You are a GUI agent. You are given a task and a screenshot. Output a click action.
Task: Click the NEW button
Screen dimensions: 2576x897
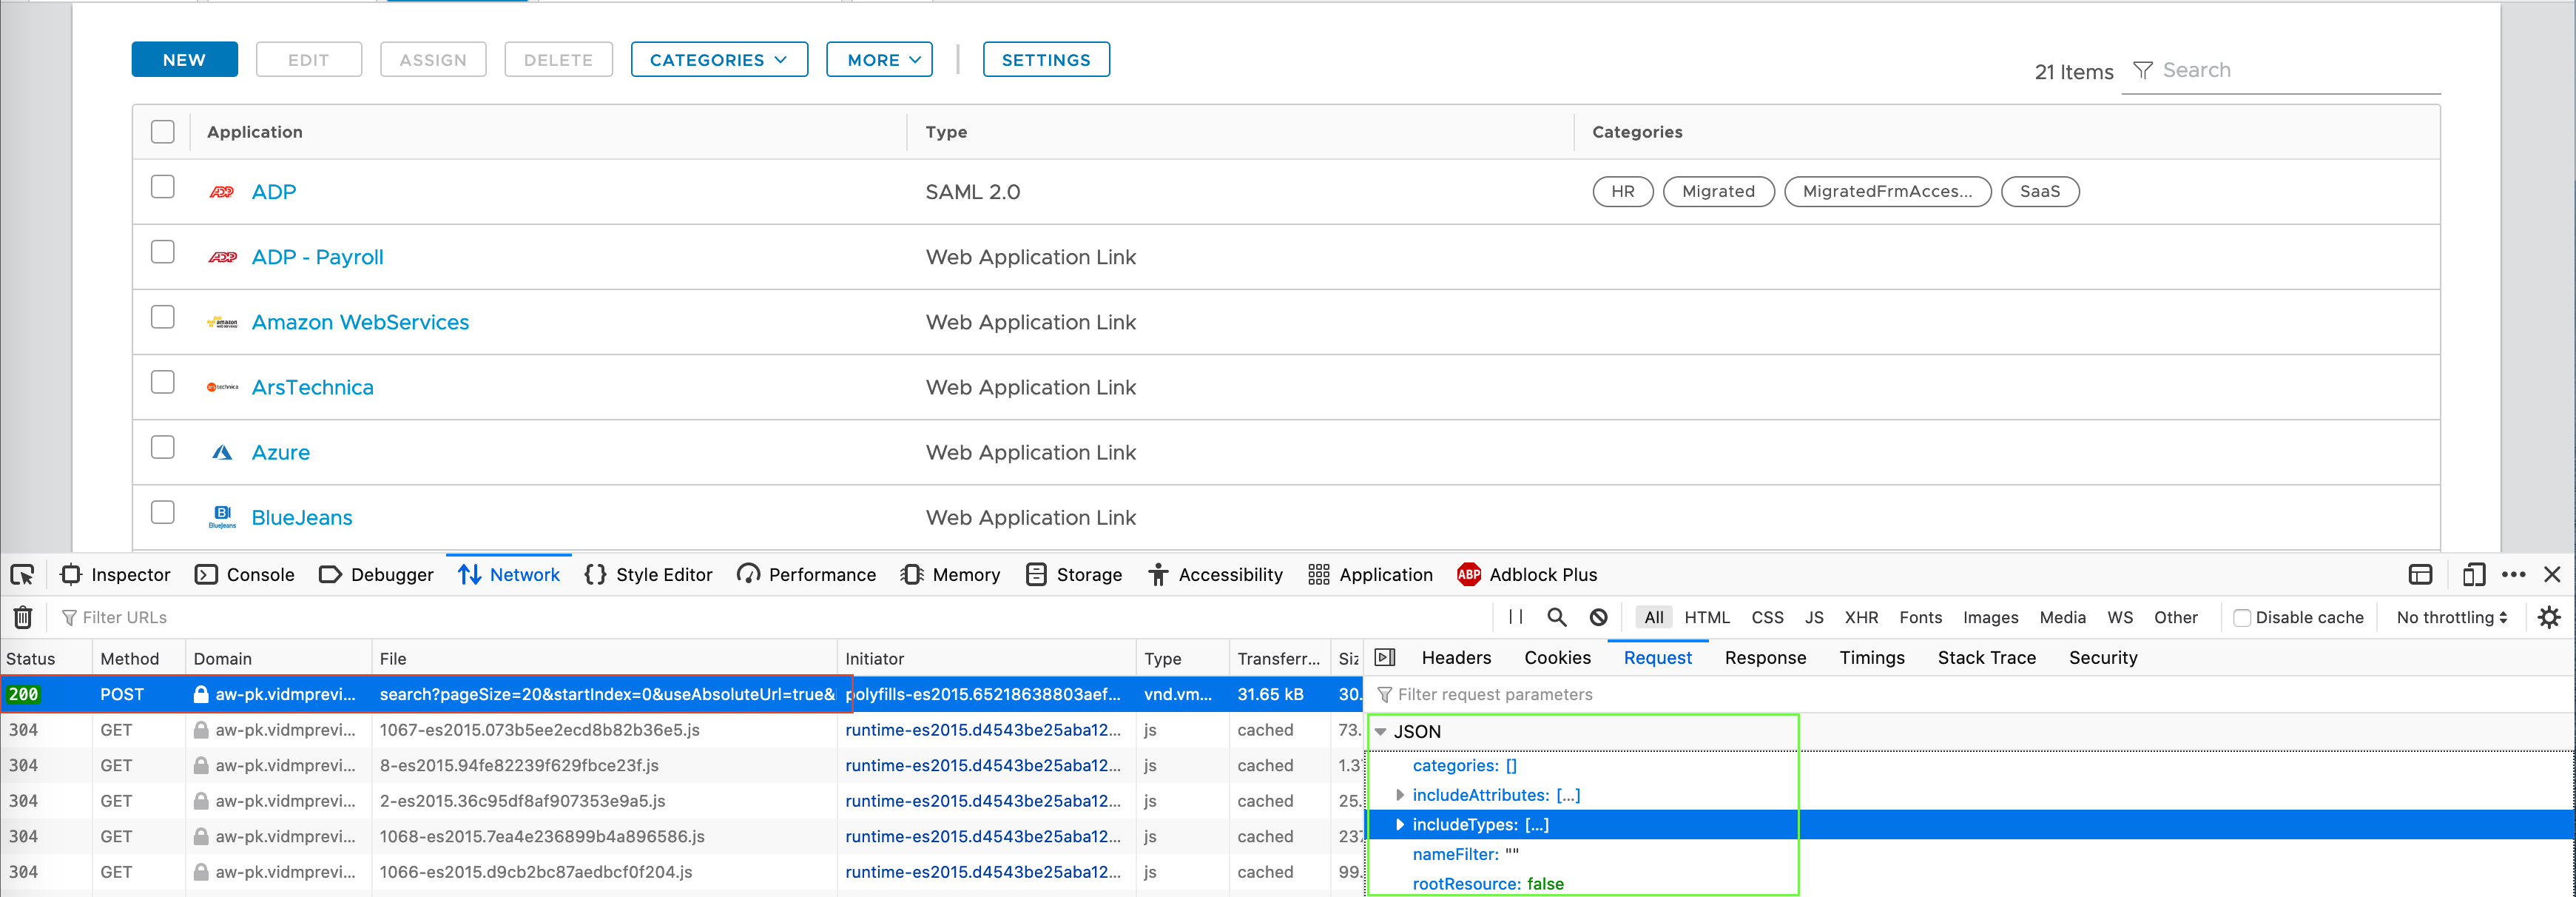click(x=185, y=60)
